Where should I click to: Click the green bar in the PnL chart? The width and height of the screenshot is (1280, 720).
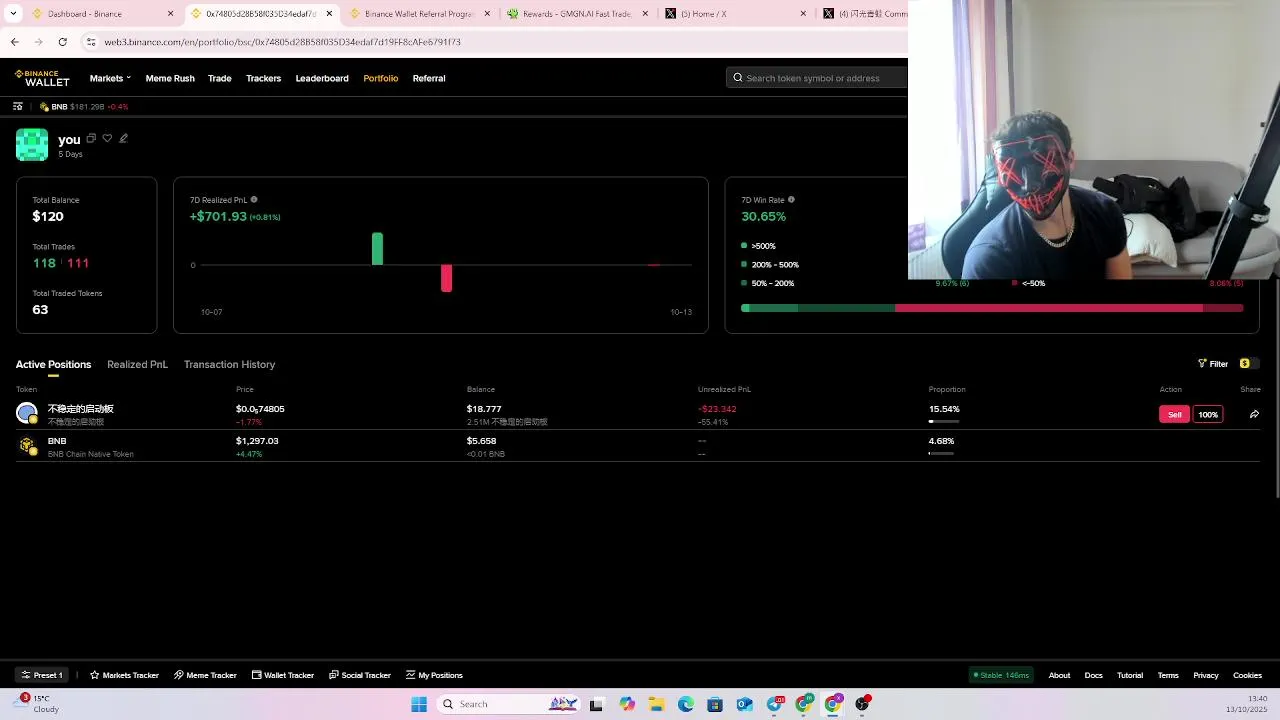[x=377, y=249]
